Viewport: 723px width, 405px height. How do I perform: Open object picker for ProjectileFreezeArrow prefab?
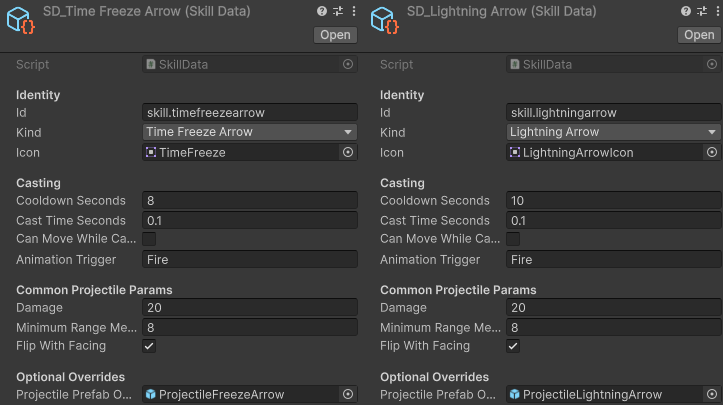(348, 395)
